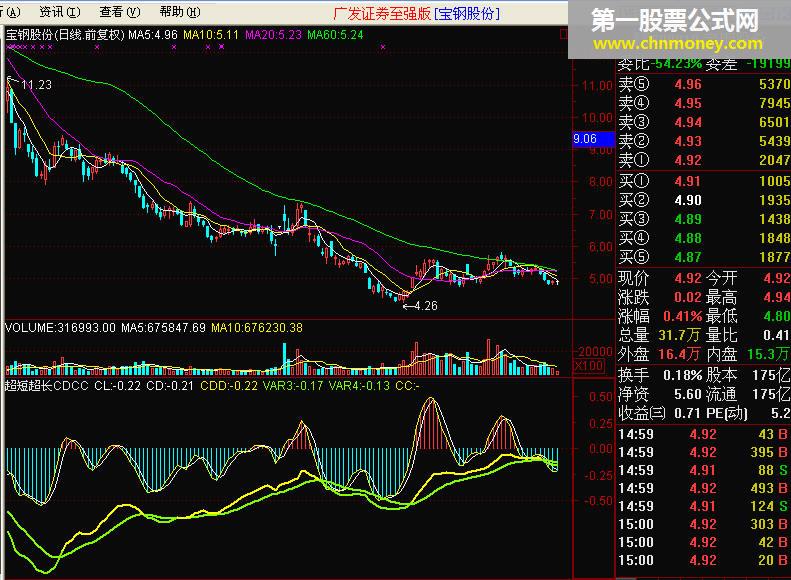Click the 总量 31.7万 value

(680, 335)
